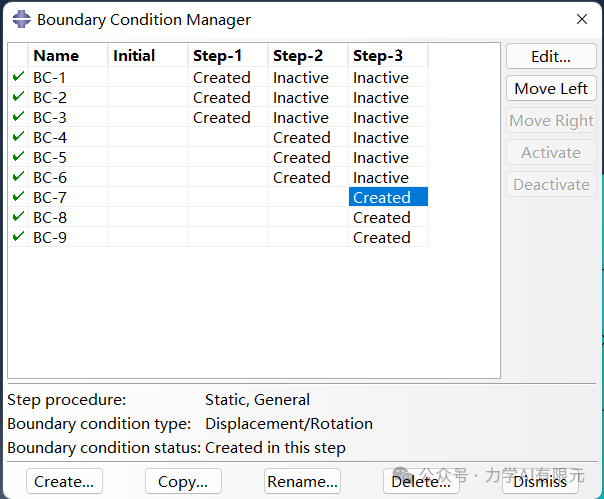Select BC-8 Created cell under Step-3
The image size is (604, 499).
(x=388, y=218)
